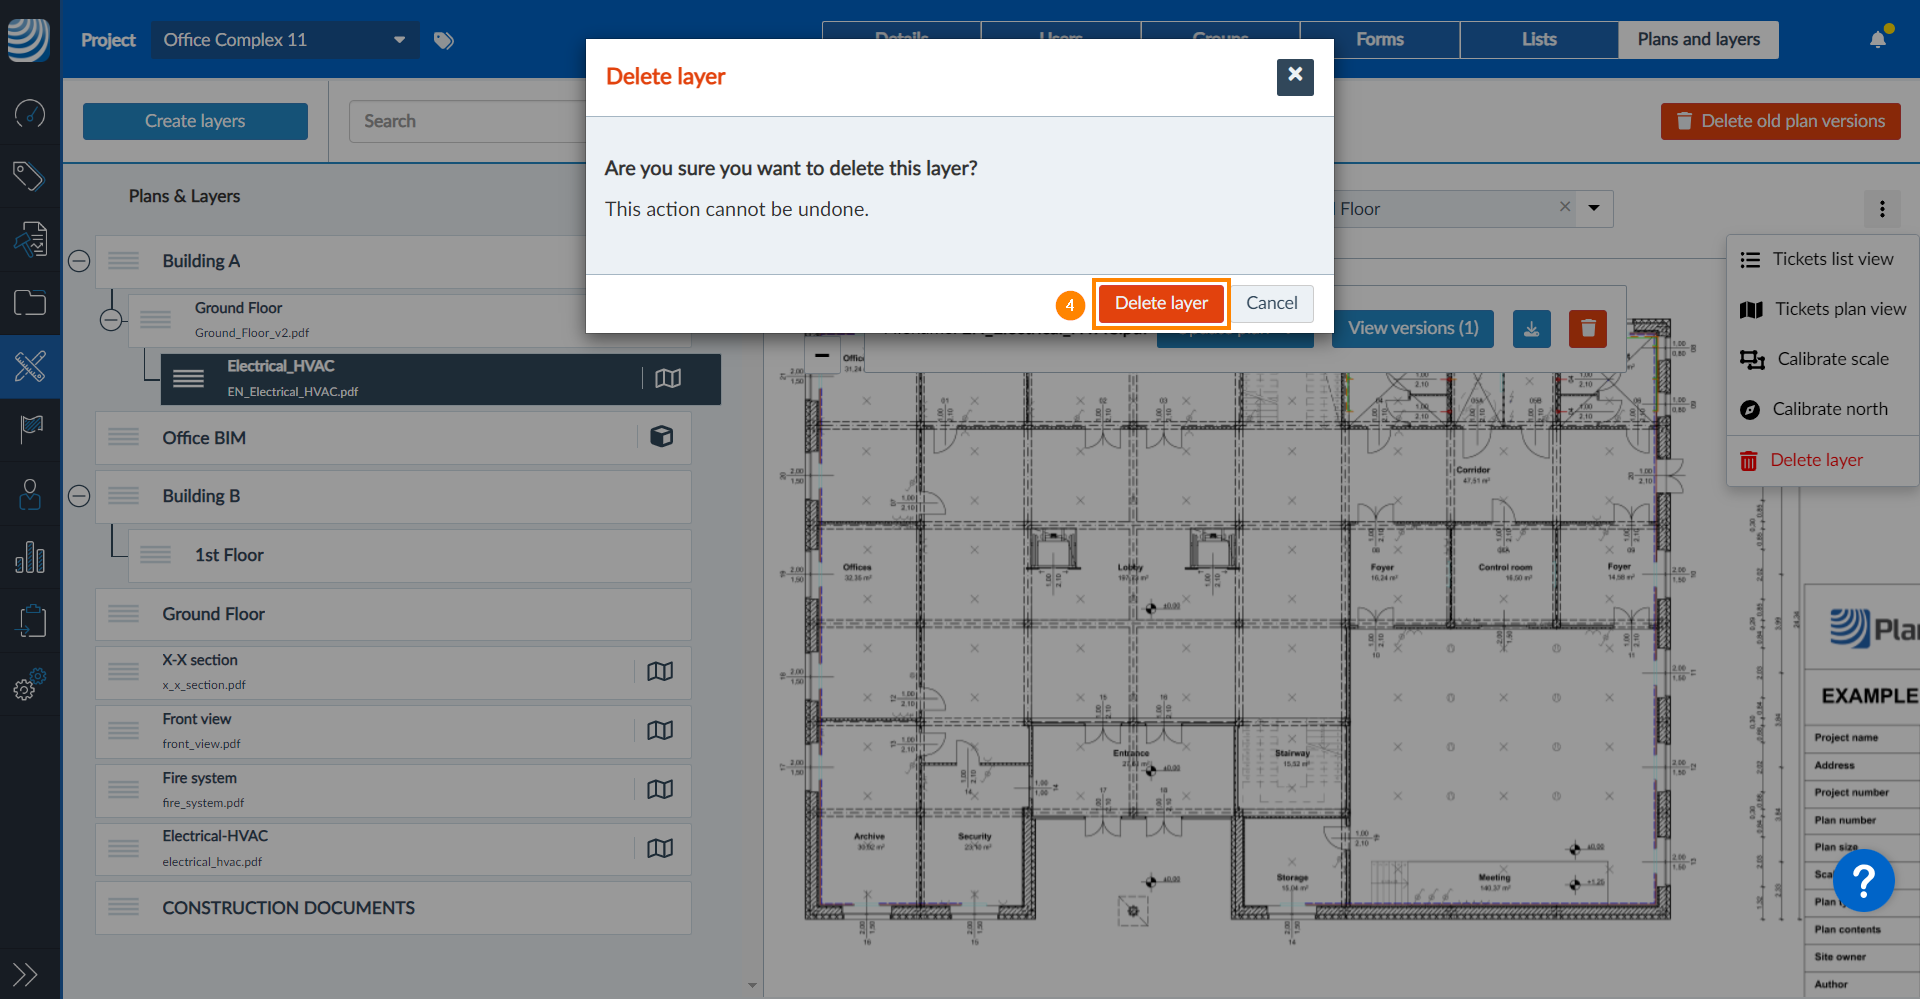Cancel the delete layer dialog
The width and height of the screenshot is (1920, 999).
1271,303
